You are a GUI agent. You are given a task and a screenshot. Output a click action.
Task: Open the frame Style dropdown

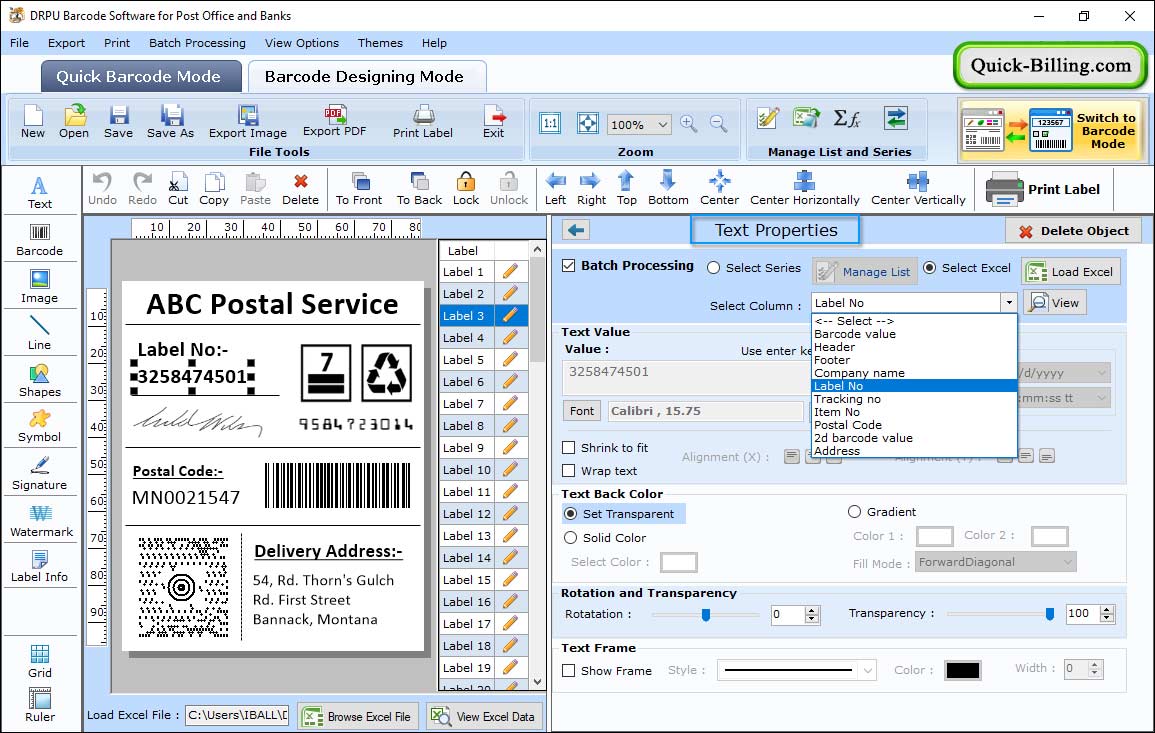coord(868,670)
